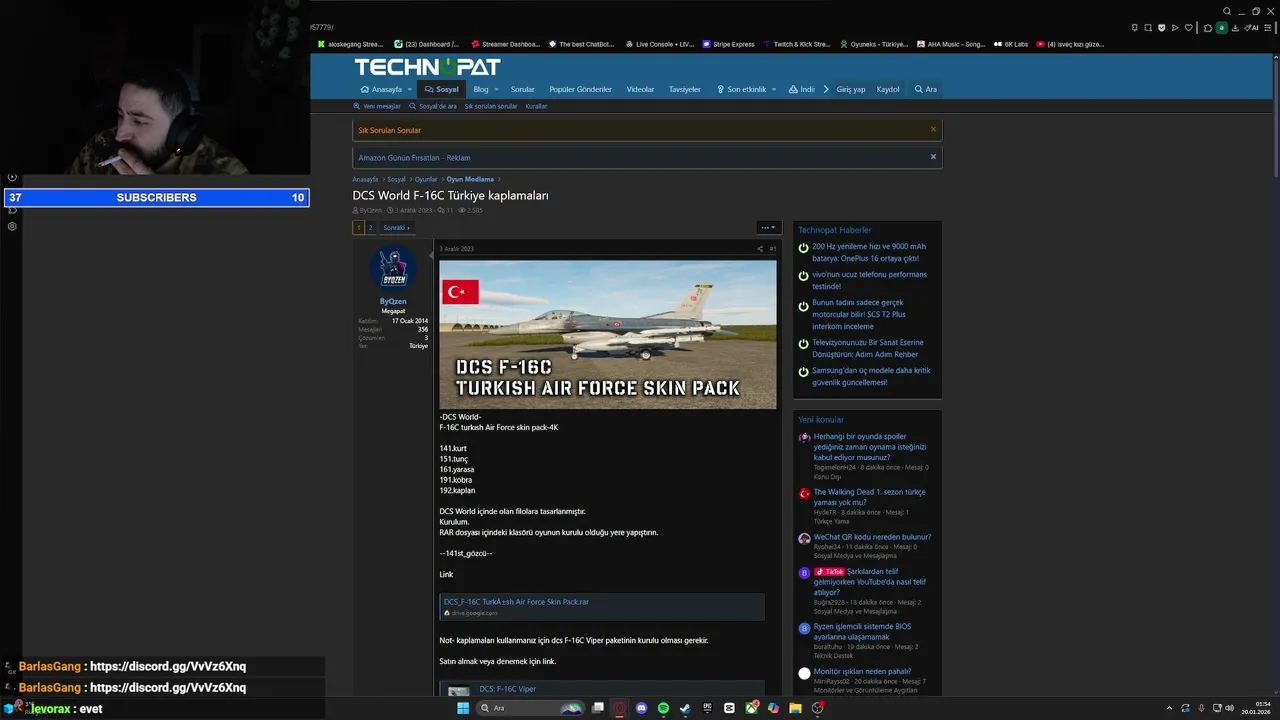The height and width of the screenshot is (720, 1280).
Task: Click Kaydol to register
Action: pyautogui.click(x=888, y=89)
